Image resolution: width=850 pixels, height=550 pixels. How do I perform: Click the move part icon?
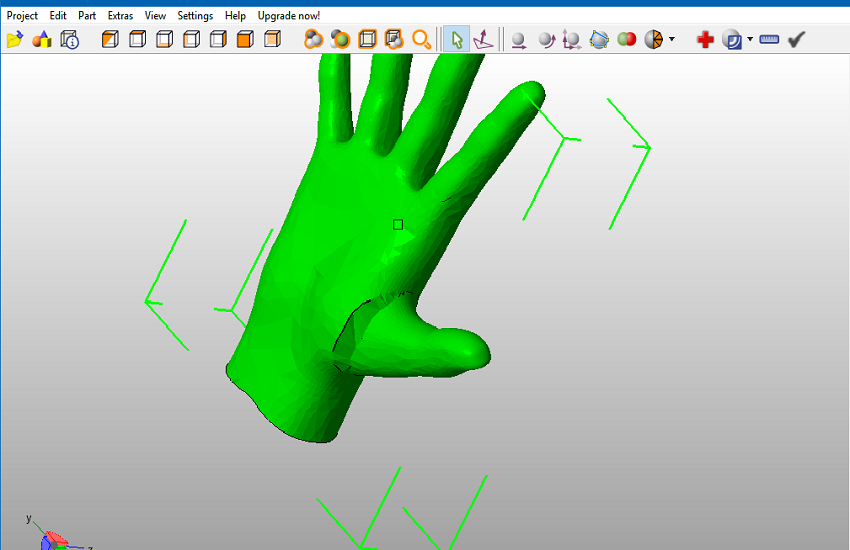pyautogui.click(x=519, y=41)
